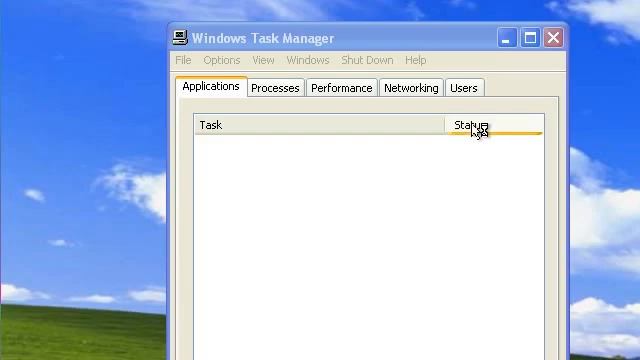Click the Windows Task Manager title text
This screenshot has height=360, width=640.
coord(263,38)
